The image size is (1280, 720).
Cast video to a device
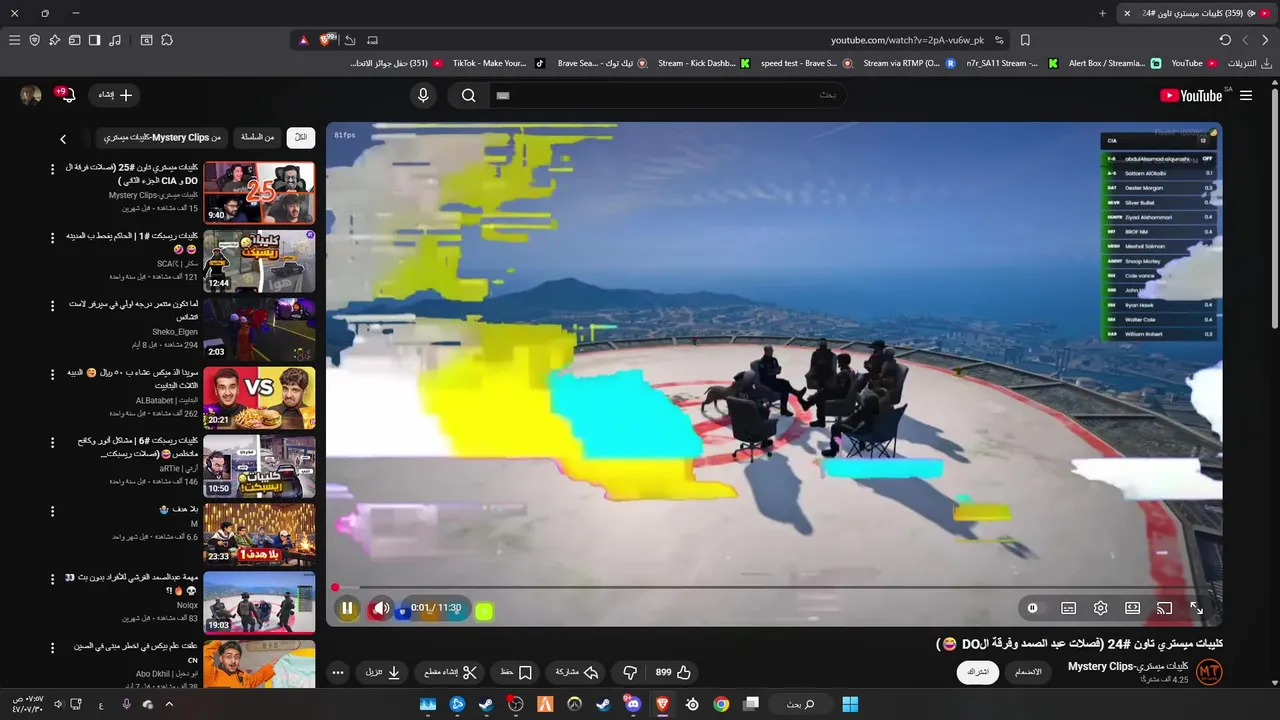1164,608
